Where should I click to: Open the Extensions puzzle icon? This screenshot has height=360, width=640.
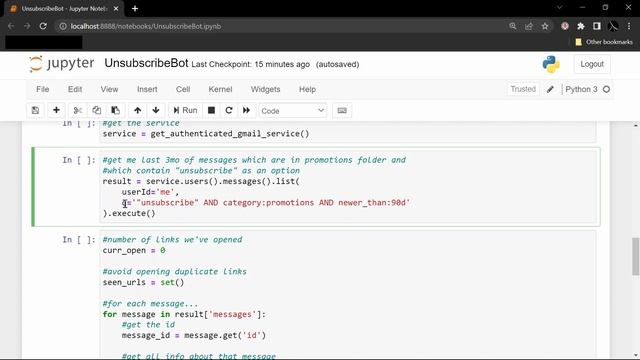click(581, 26)
